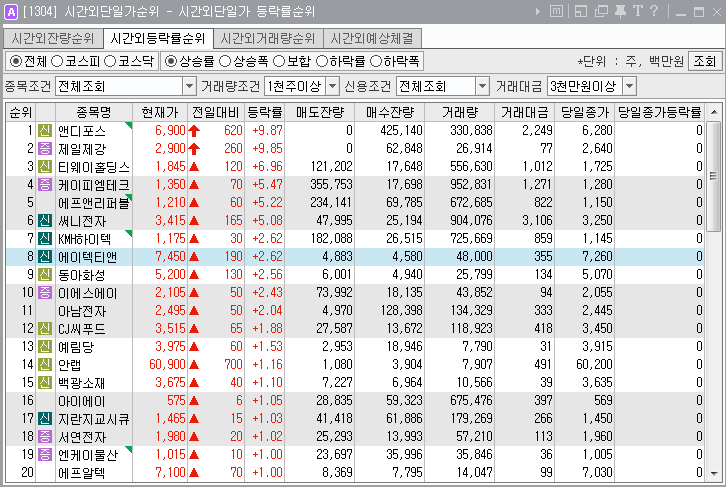726x487 pixels.
Task: Select the 보합 radio button
Action: (279, 61)
